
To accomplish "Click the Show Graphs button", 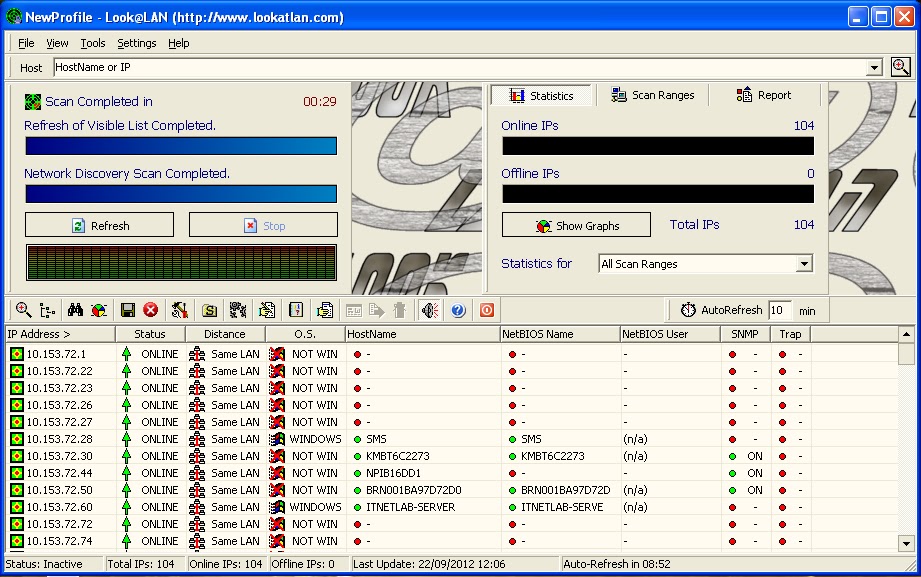I will coord(576,226).
